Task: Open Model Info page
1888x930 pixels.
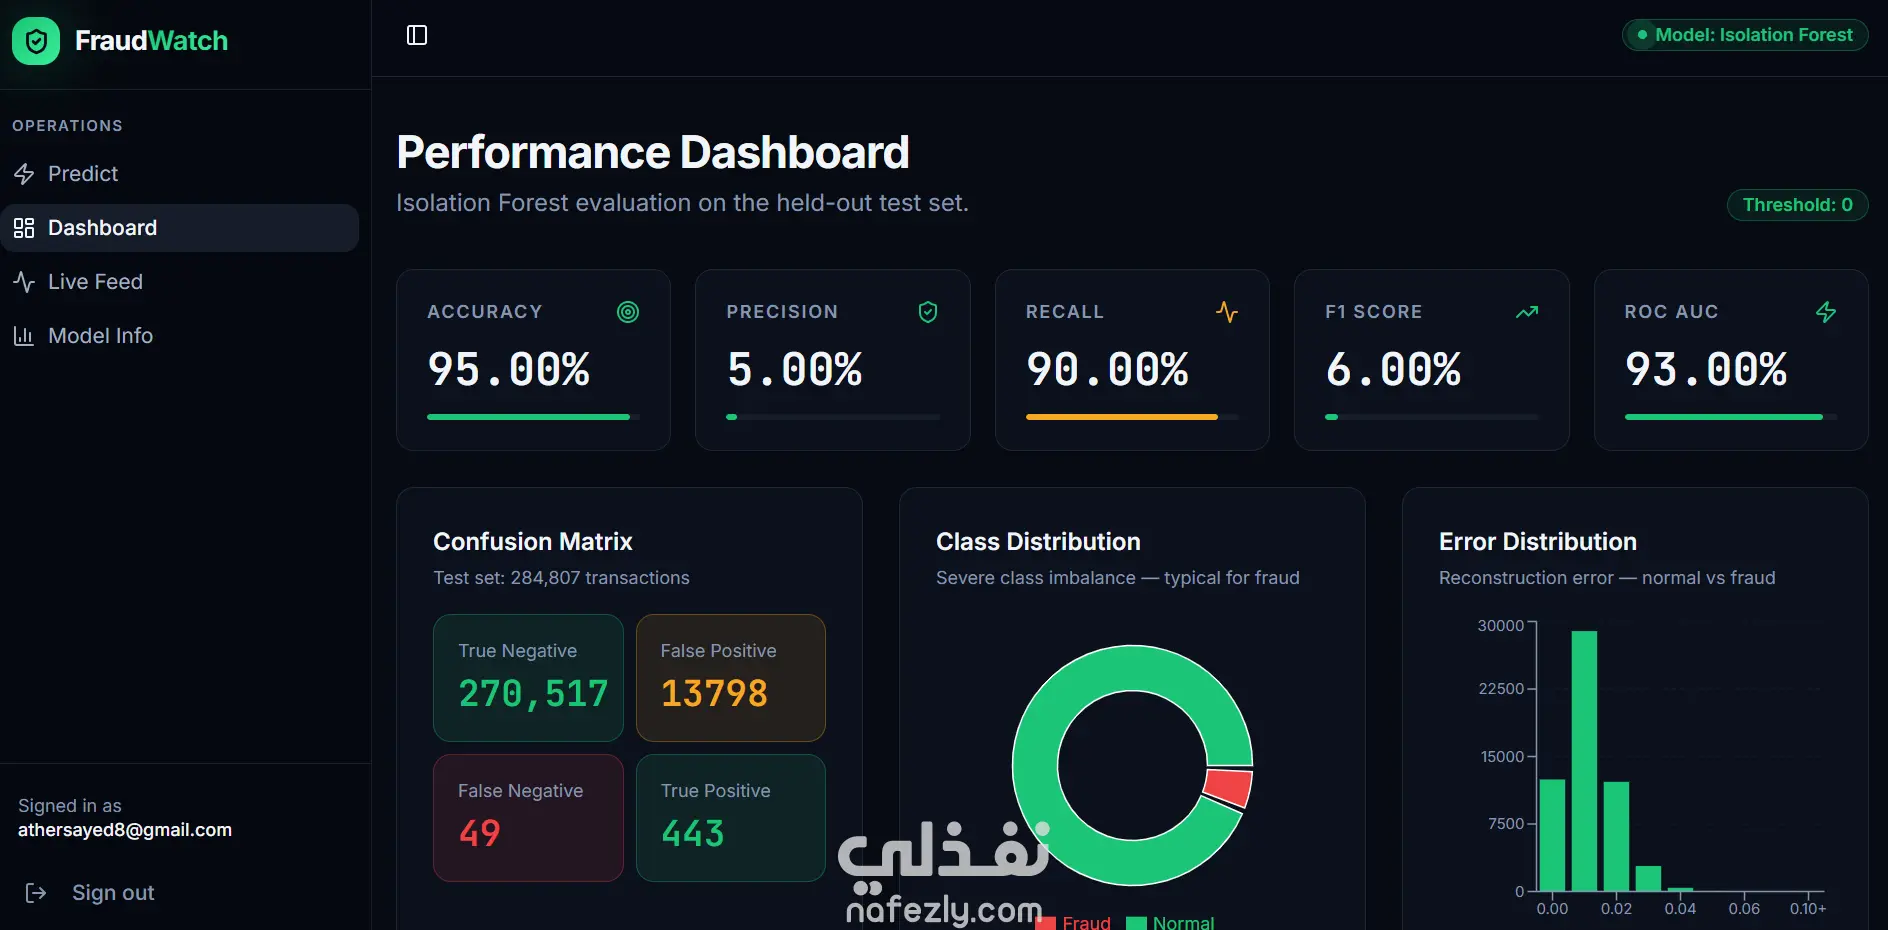Action: click(180, 336)
